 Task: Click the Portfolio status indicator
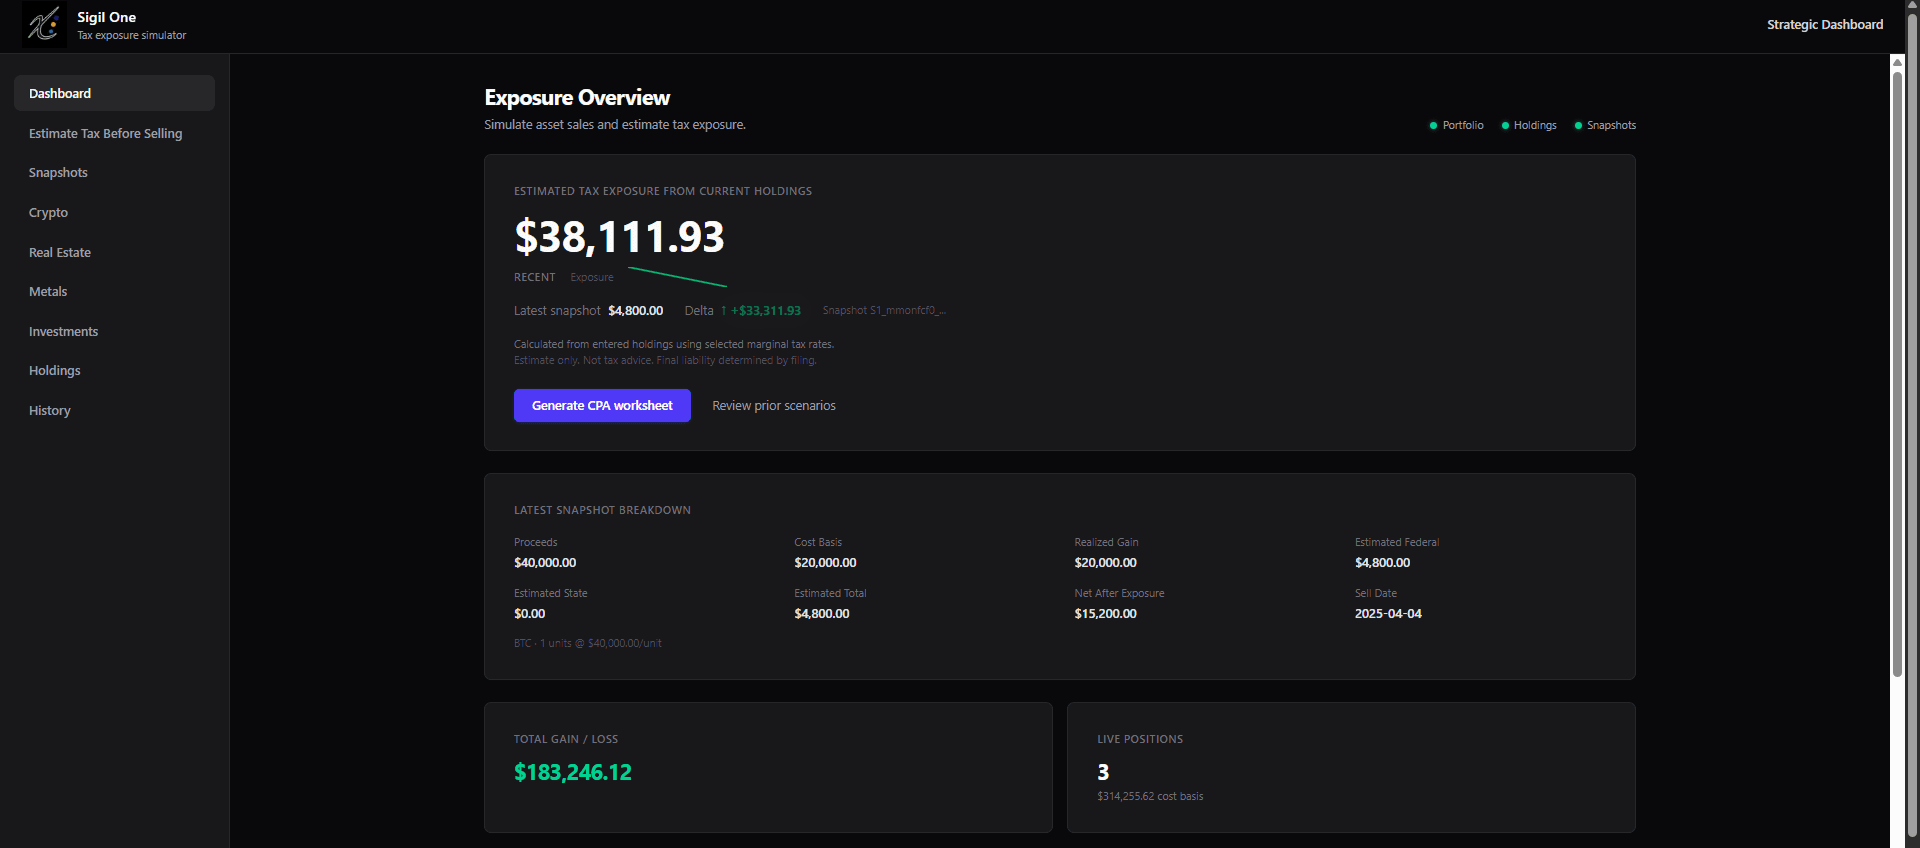click(x=1456, y=125)
